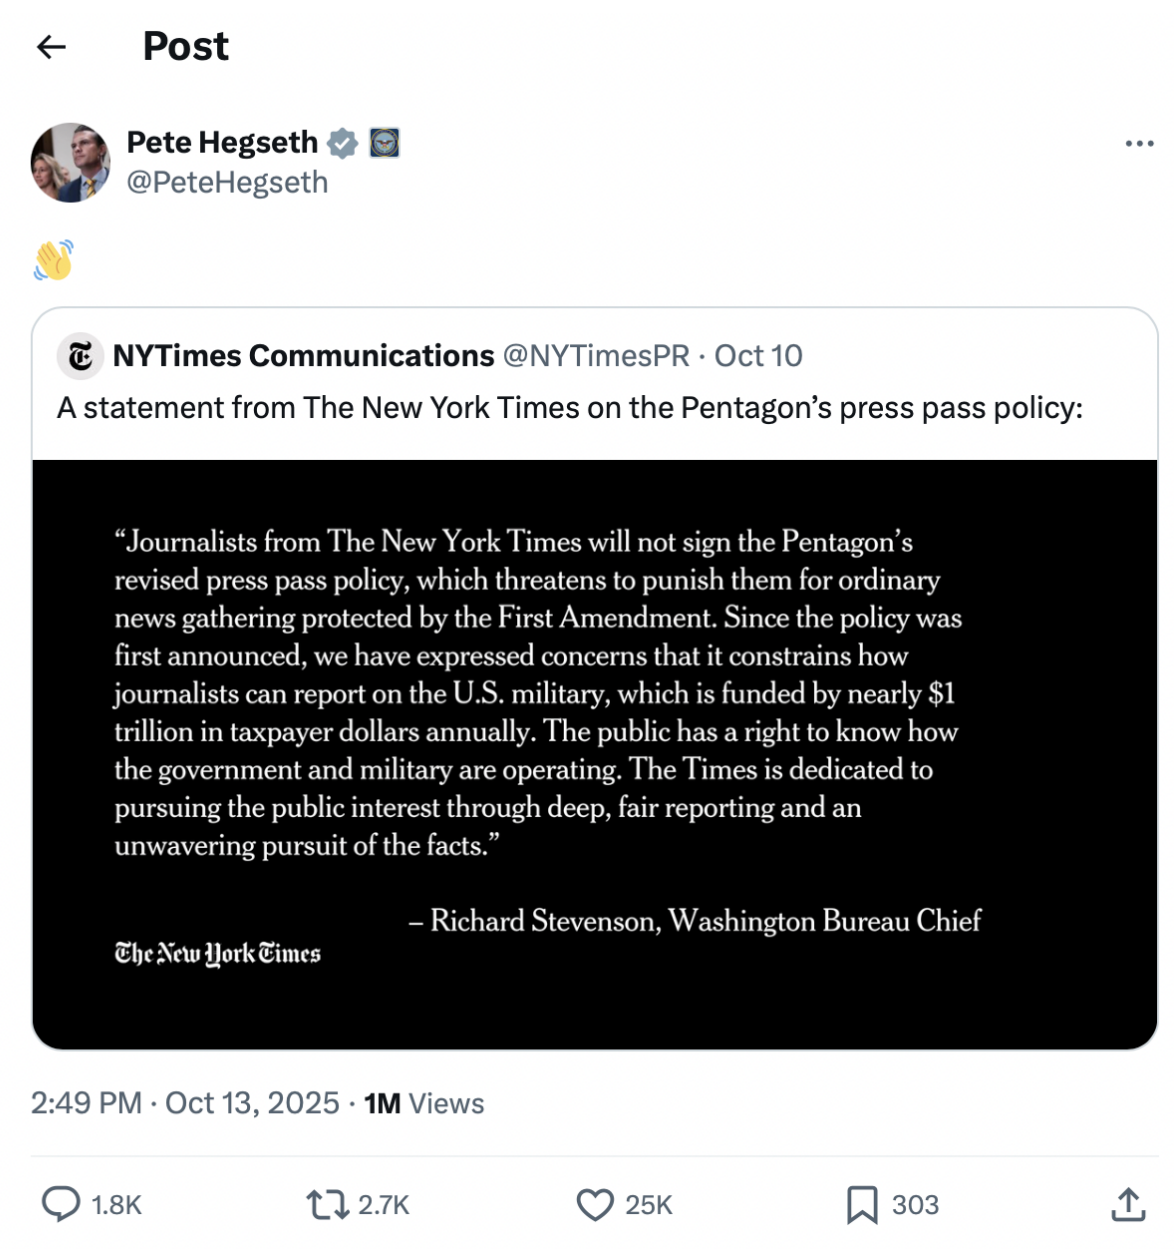The height and width of the screenshot is (1249, 1174).
Task: Click the @NYTimesPR handle
Action: point(596,356)
